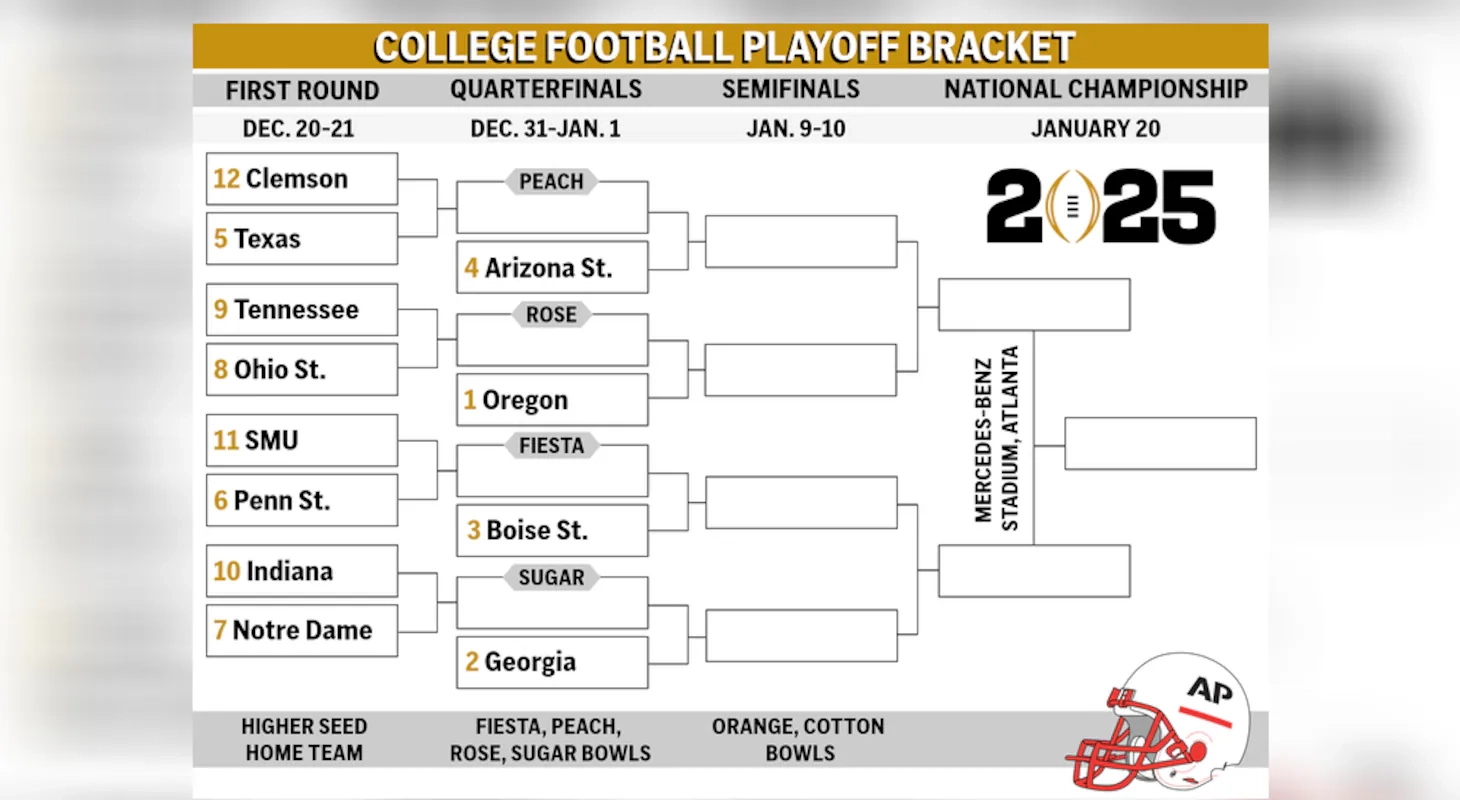Click the 5 Texas team box

click(302, 239)
